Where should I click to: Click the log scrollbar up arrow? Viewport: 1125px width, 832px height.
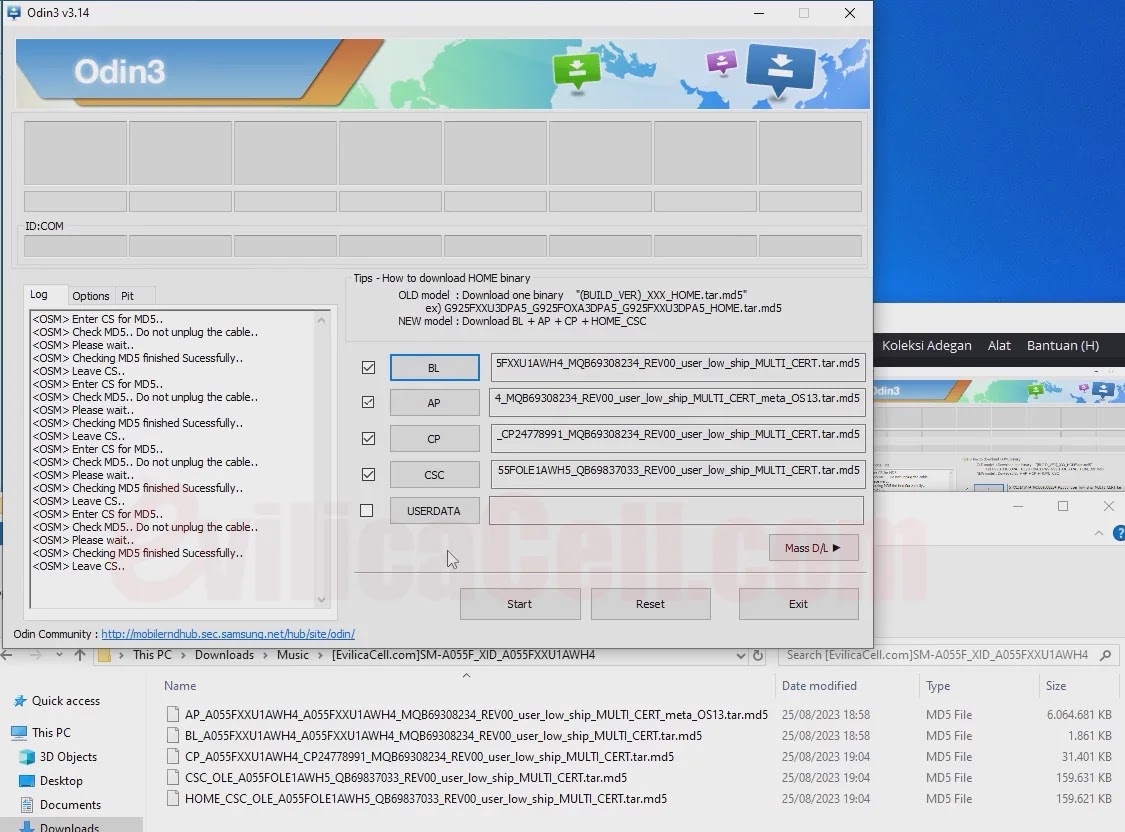pos(321,320)
